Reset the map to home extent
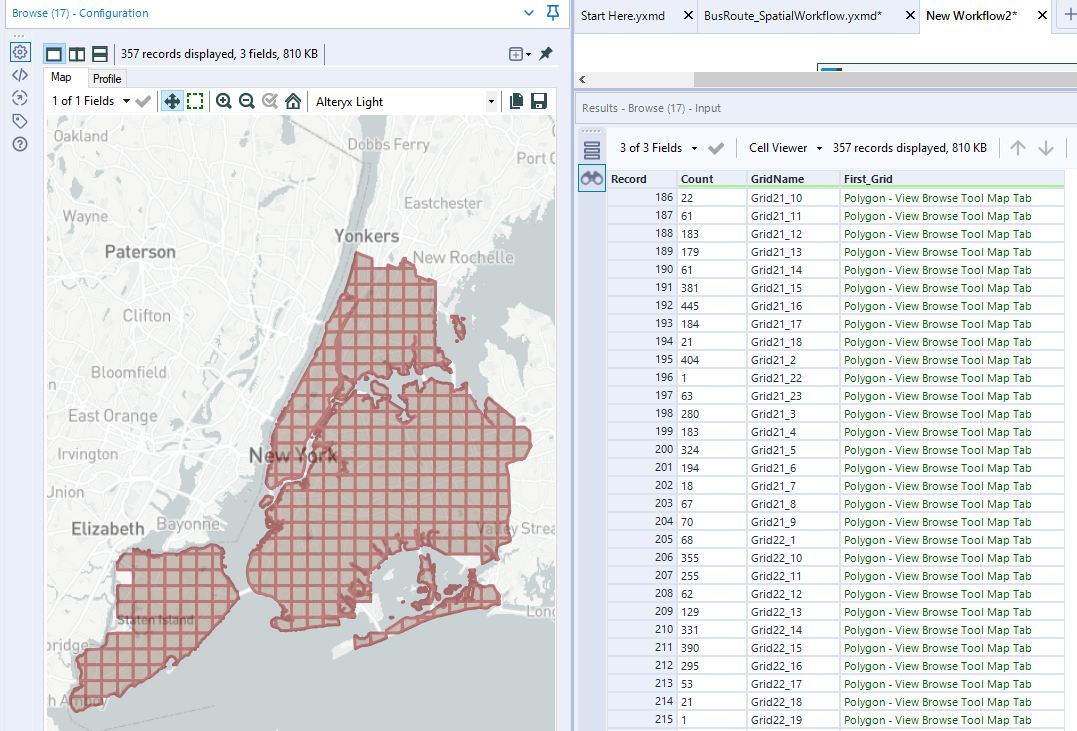Image resolution: width=1077 pixels, height=731 pixels. coord(293,102)
